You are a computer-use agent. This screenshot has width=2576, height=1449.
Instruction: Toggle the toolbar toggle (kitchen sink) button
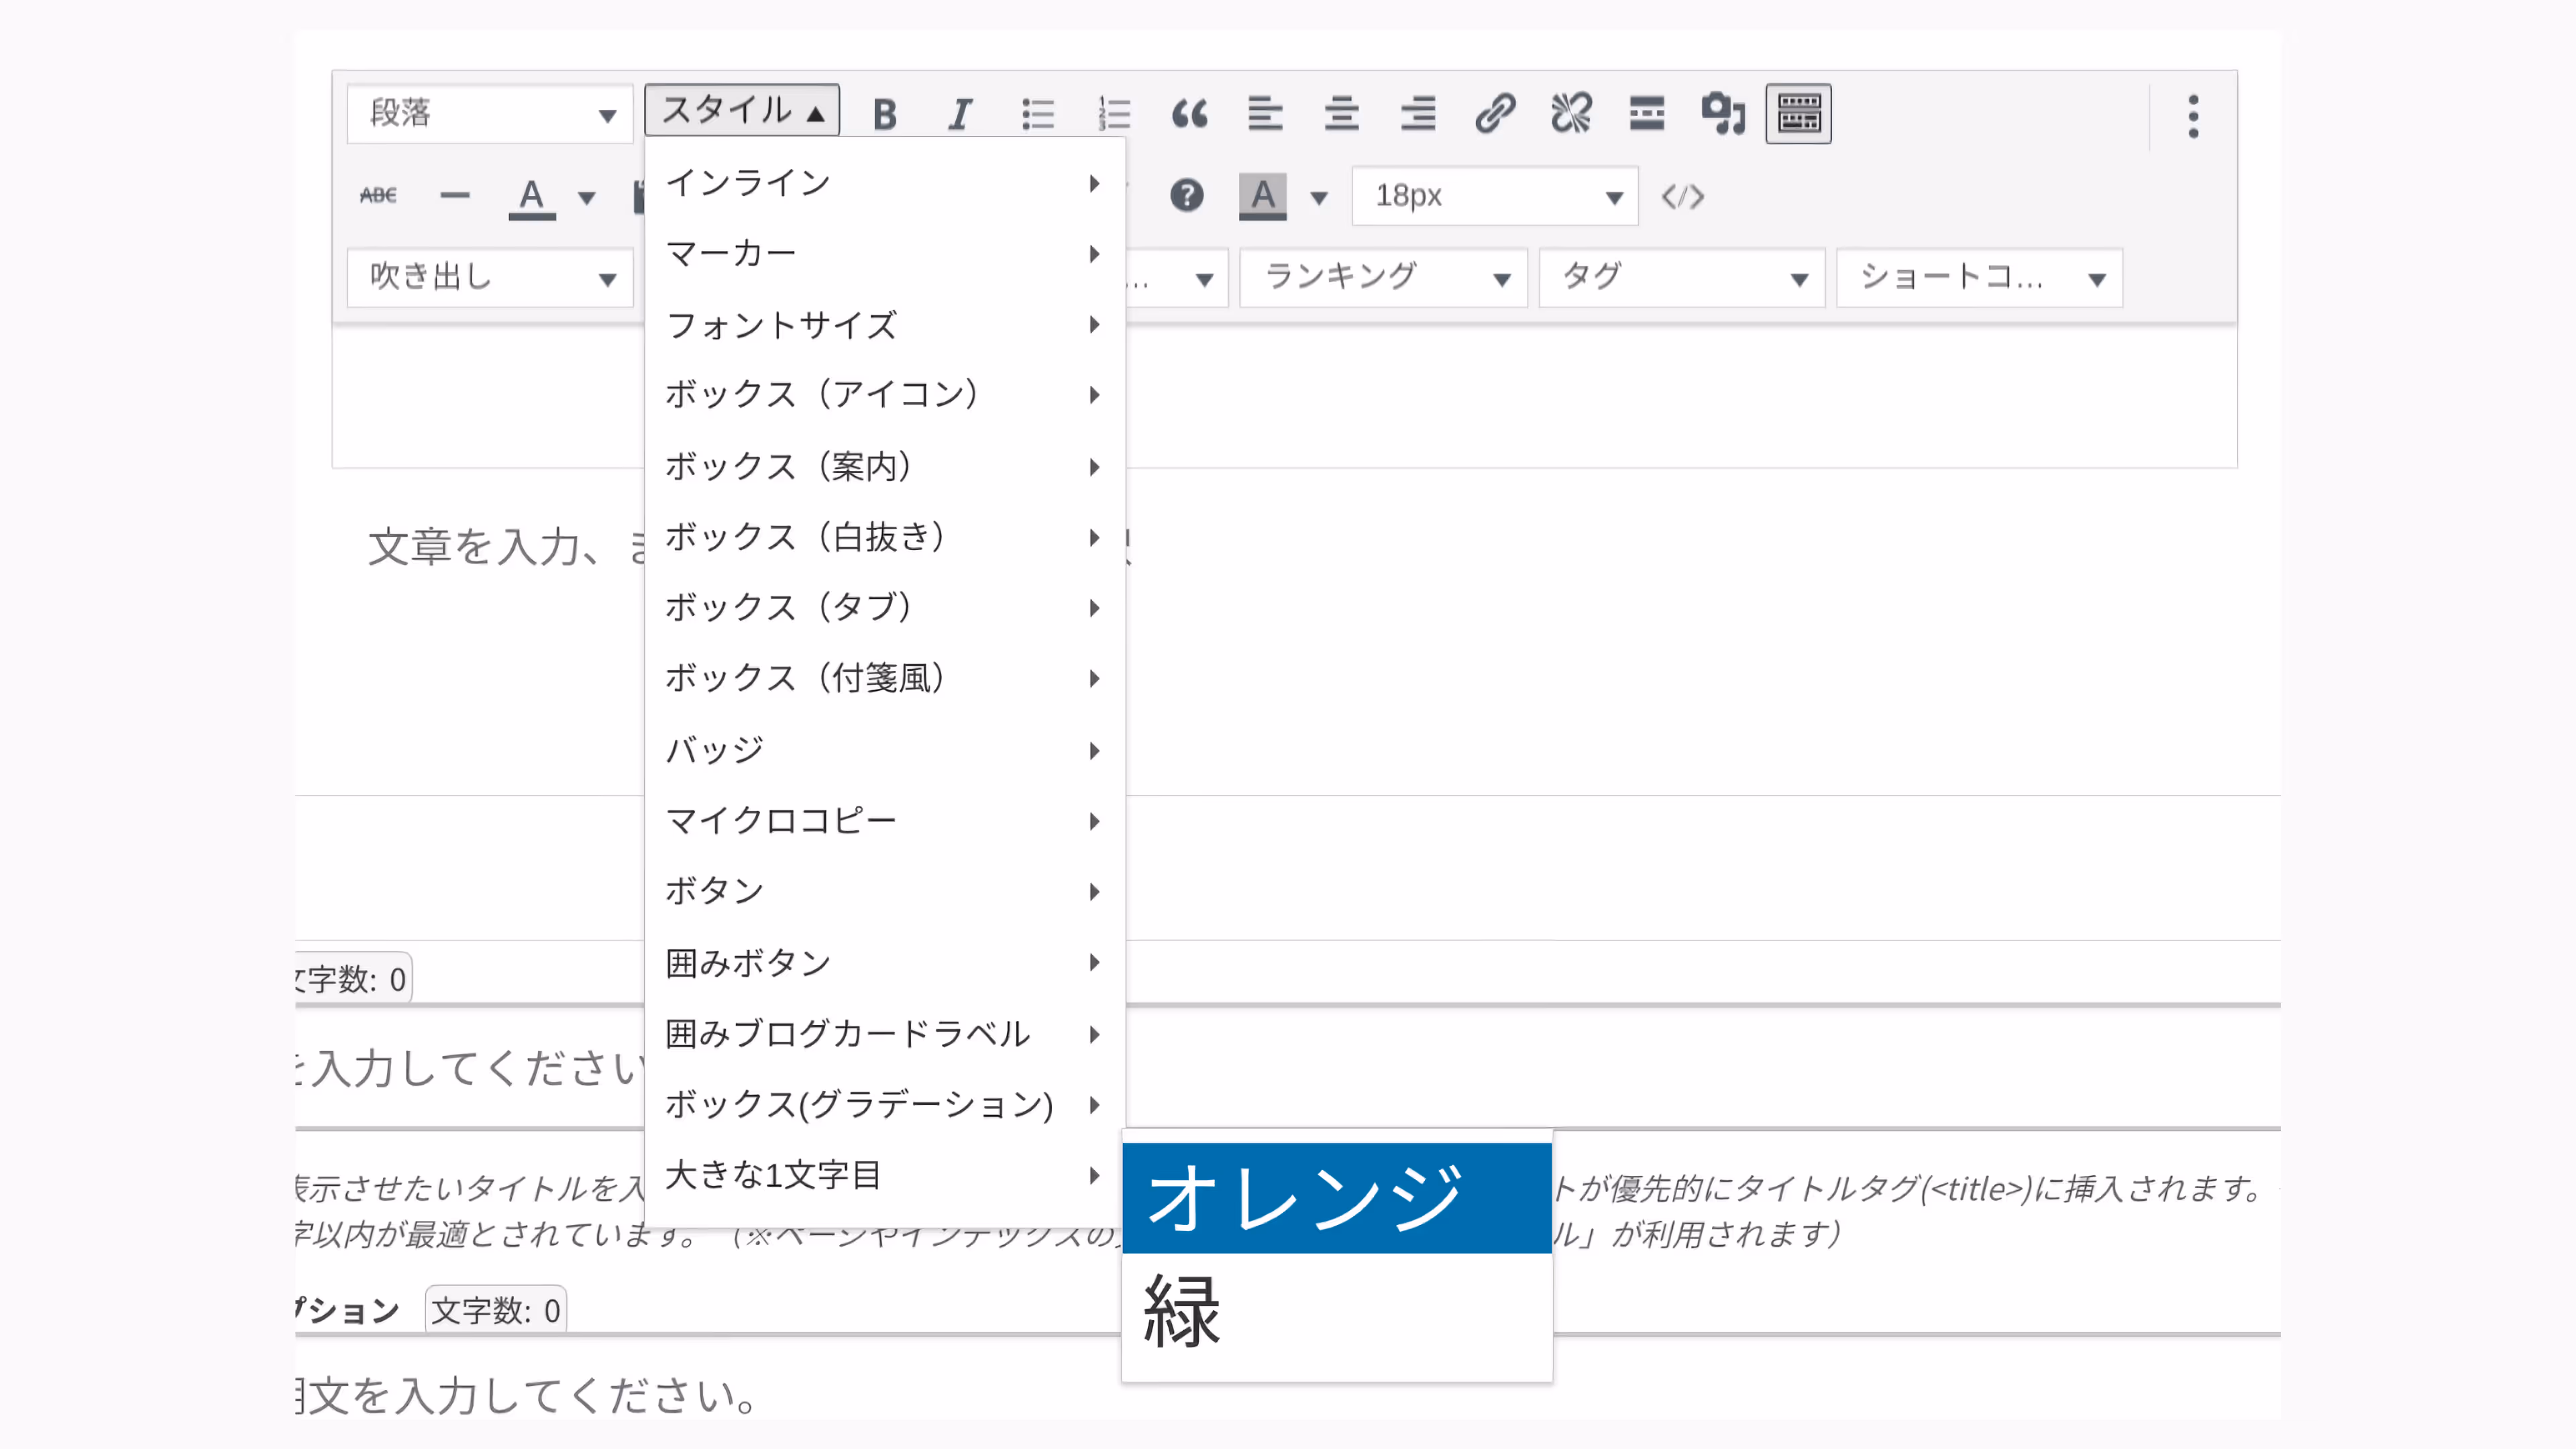[x=1798, y=114]
